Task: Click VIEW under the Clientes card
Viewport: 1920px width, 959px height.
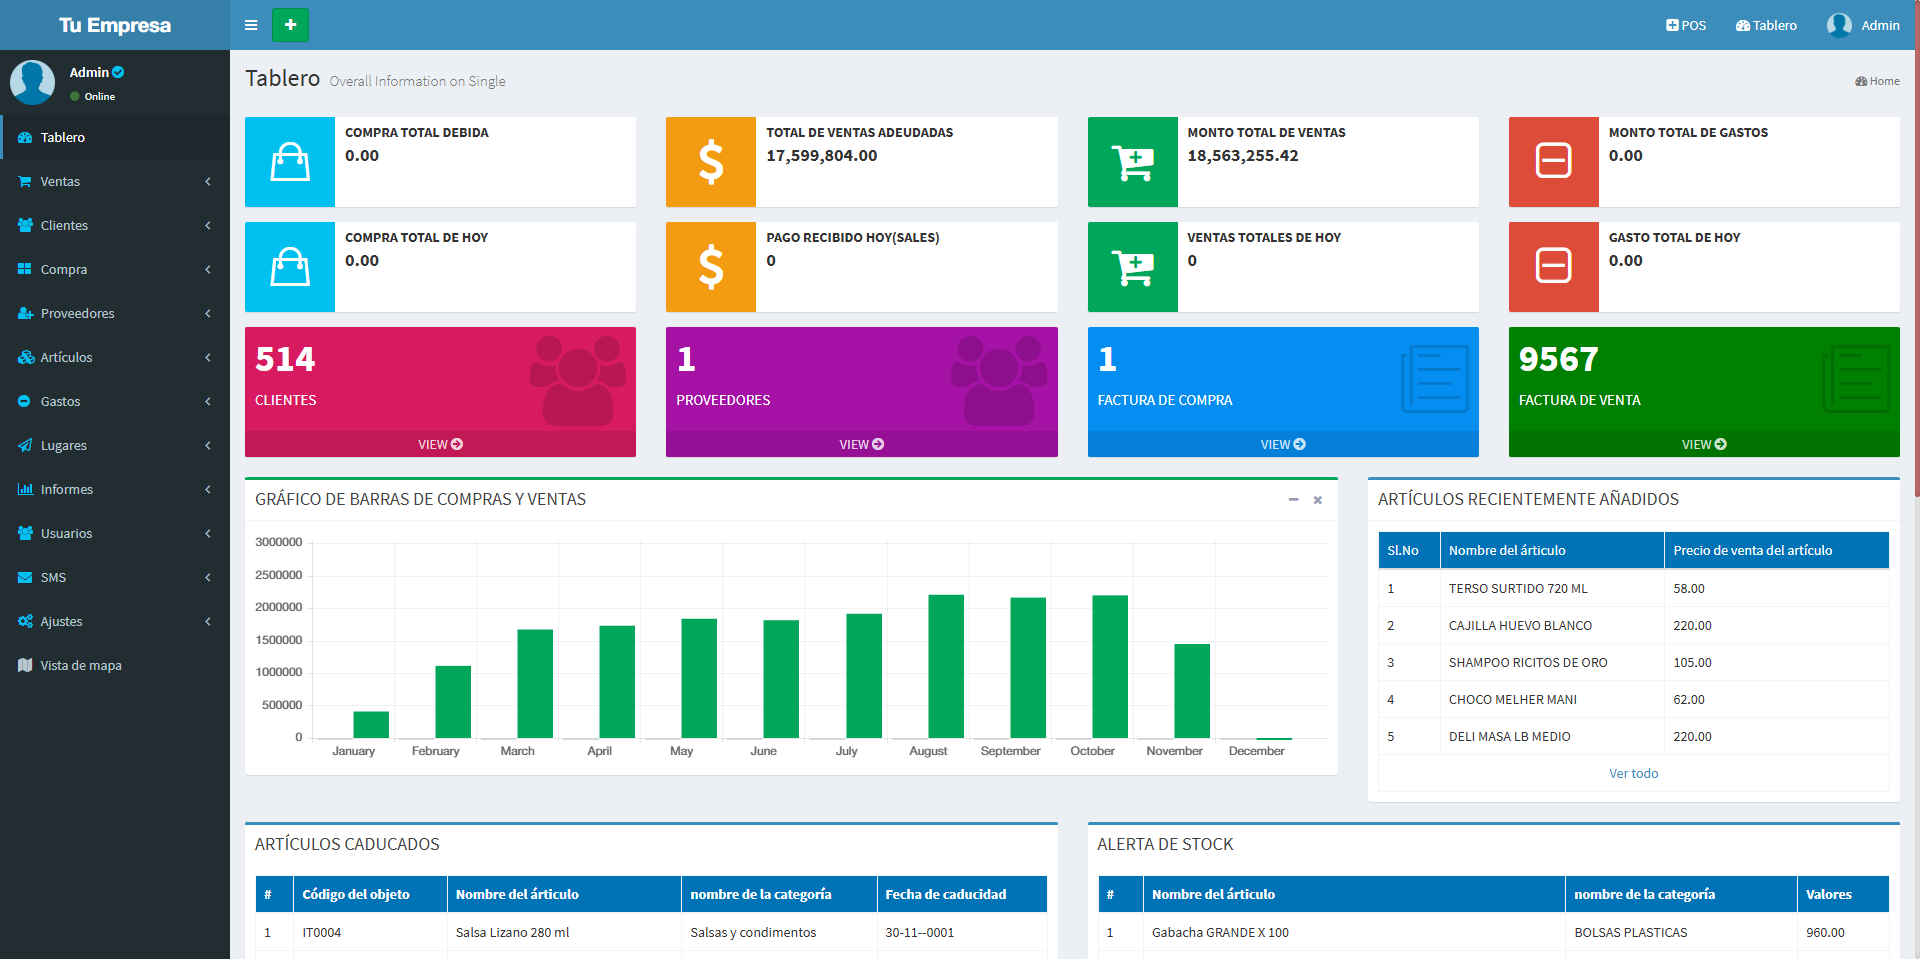Action: pyautogui.click(x=440, y=444)
